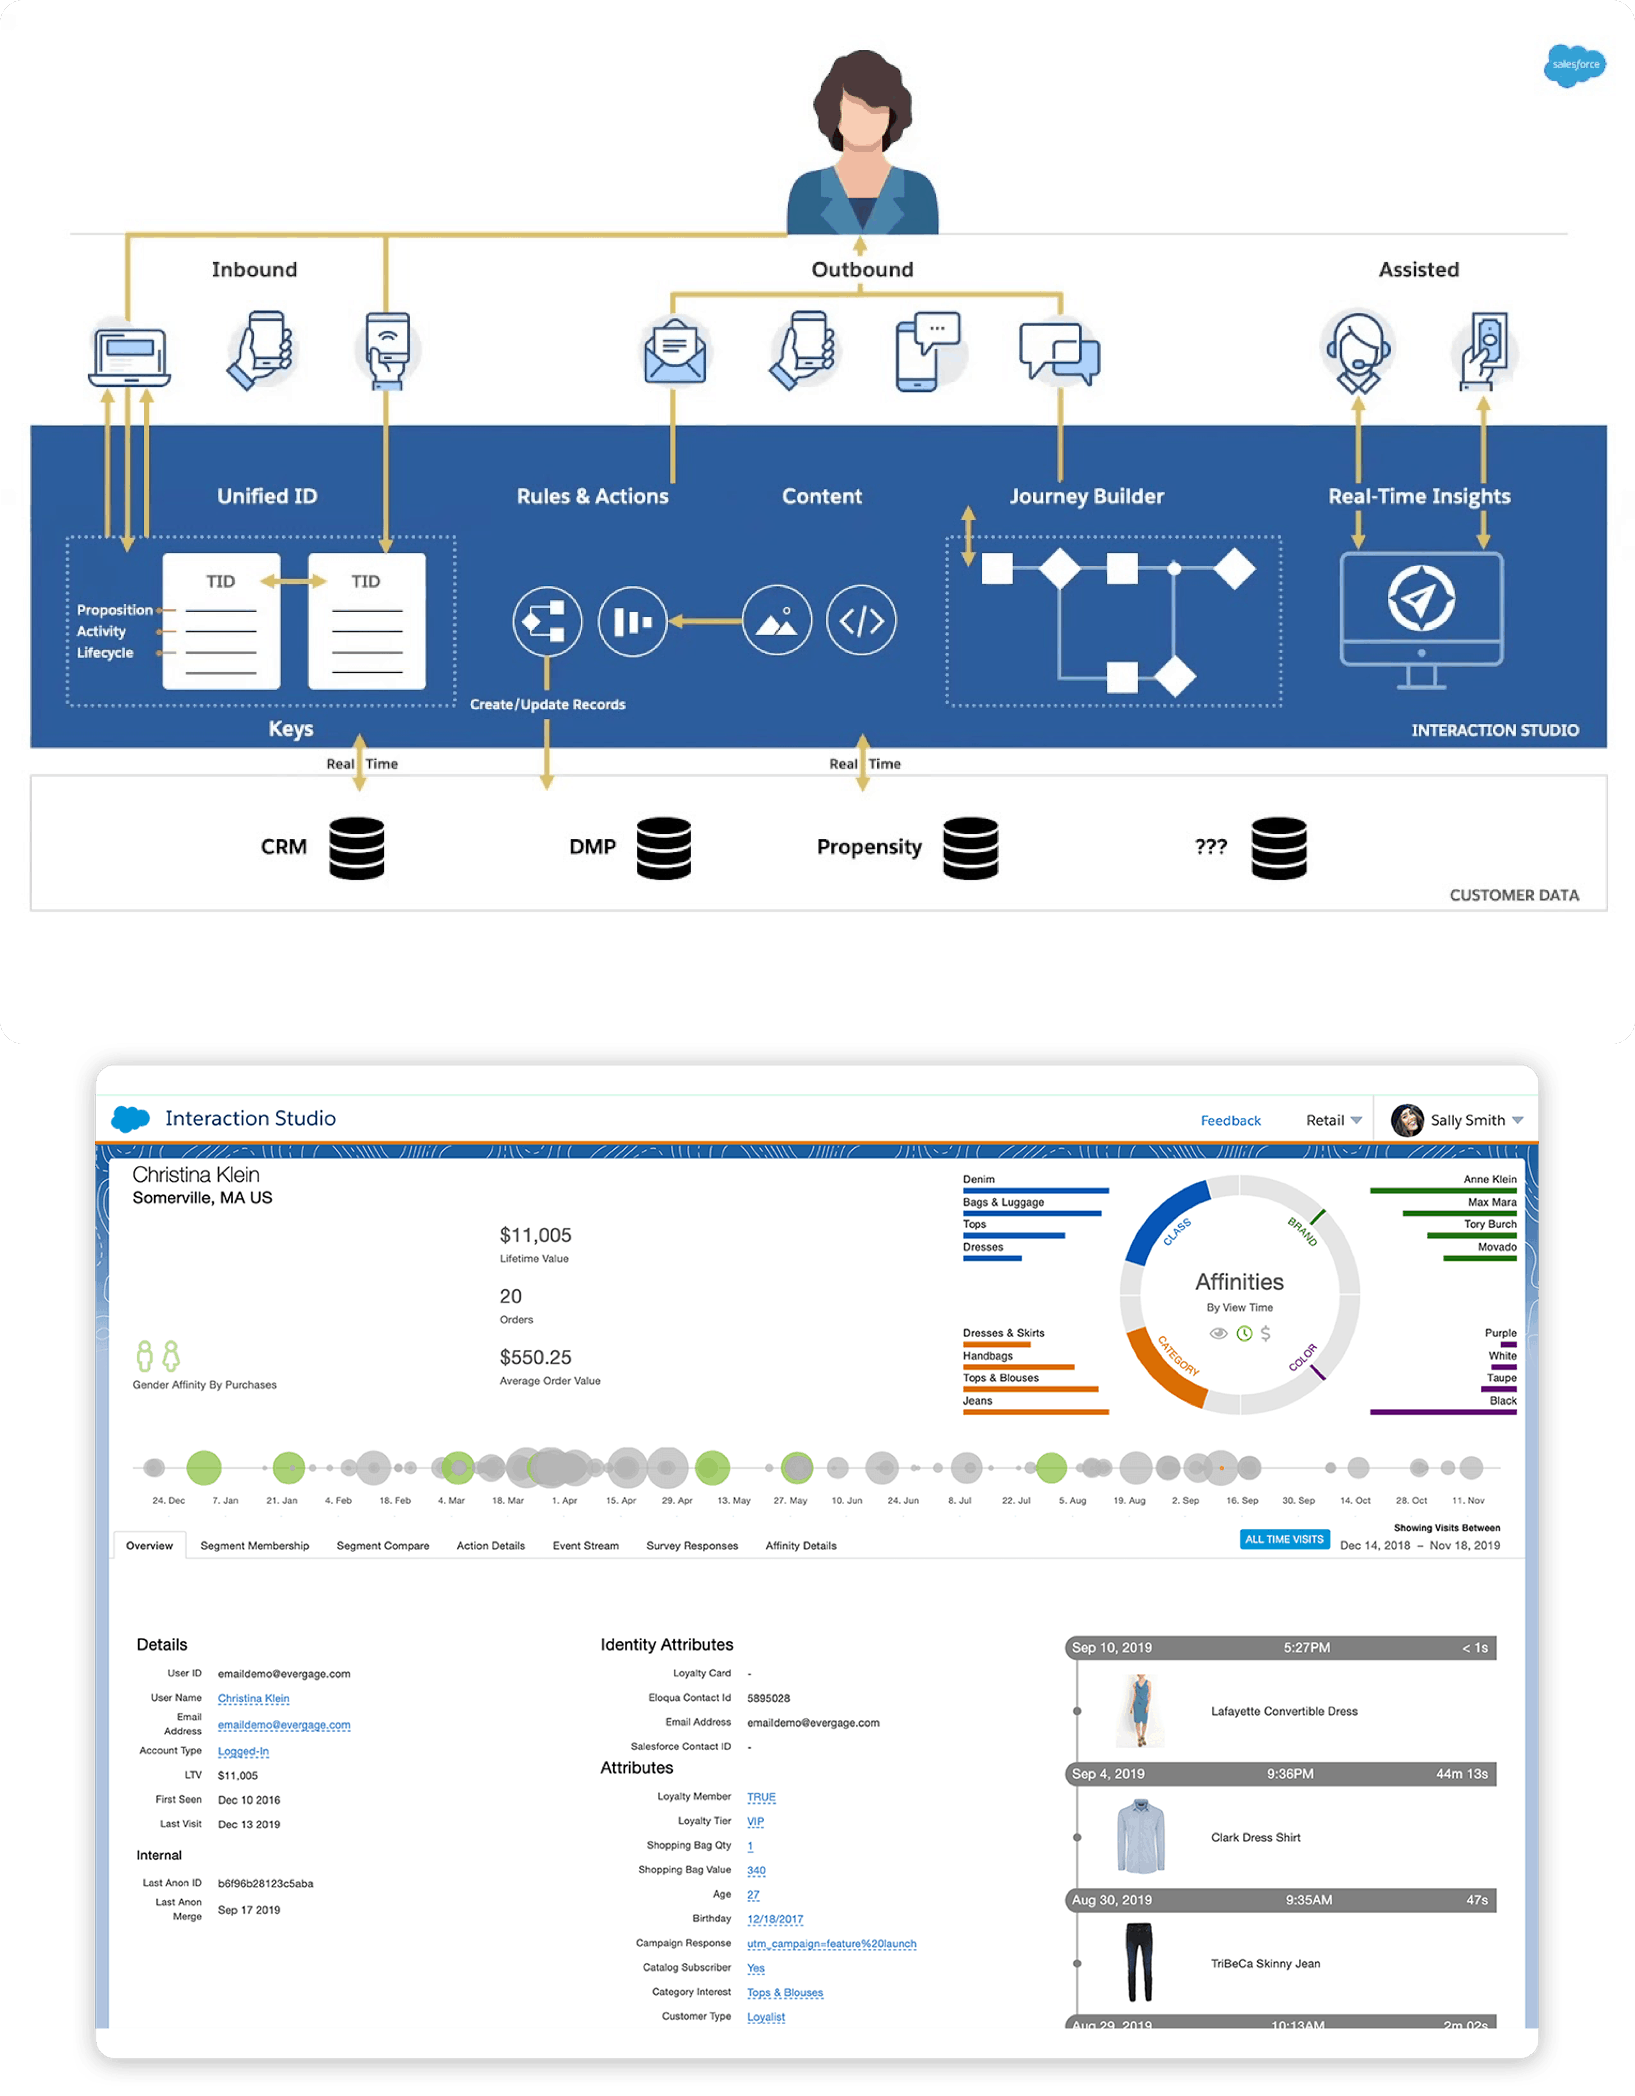Click the Aug 30, 2019 visit header
The height and width of the screenshot is (2096, 1635).
[x=1280, y=1899]
